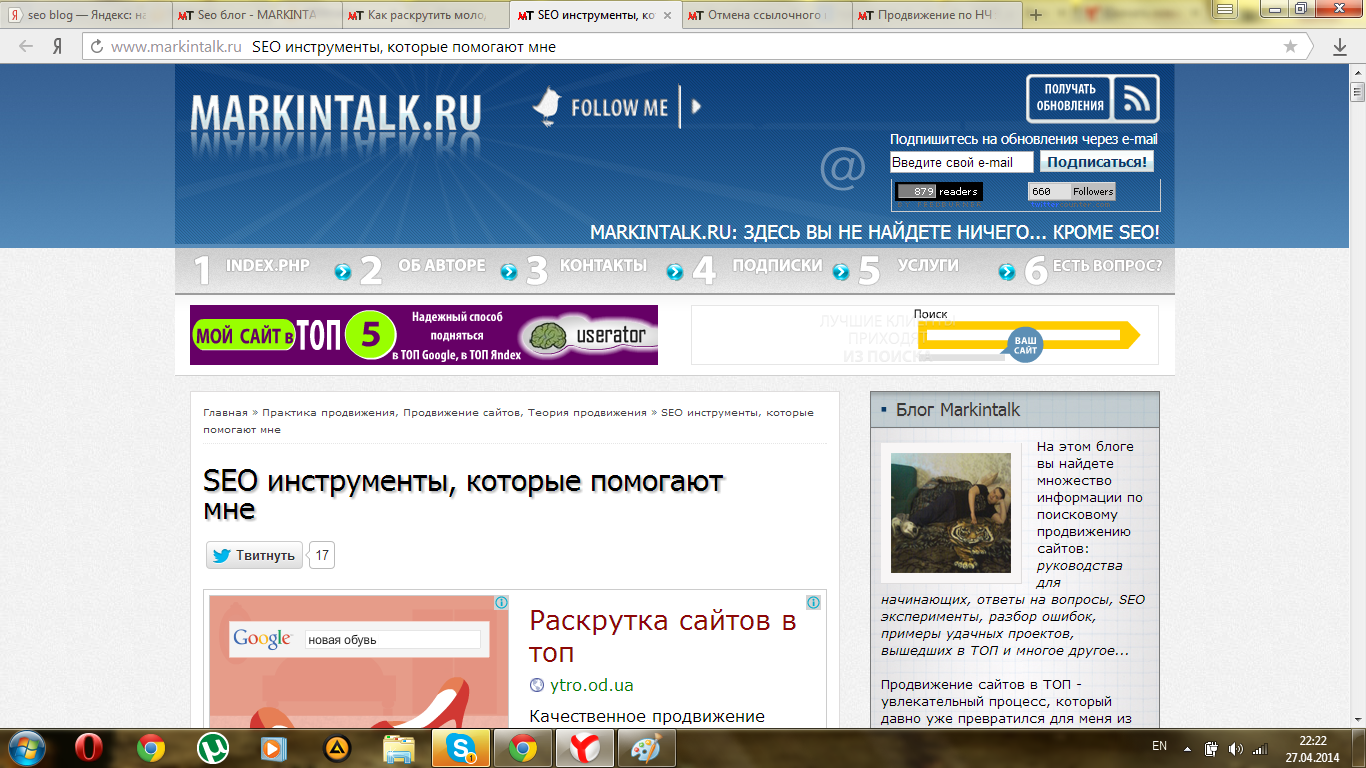Select the 'SEO инструменты, ко' tab
Image resolution: width=1366 pixels, height=768 pixels.
(596, 15)
